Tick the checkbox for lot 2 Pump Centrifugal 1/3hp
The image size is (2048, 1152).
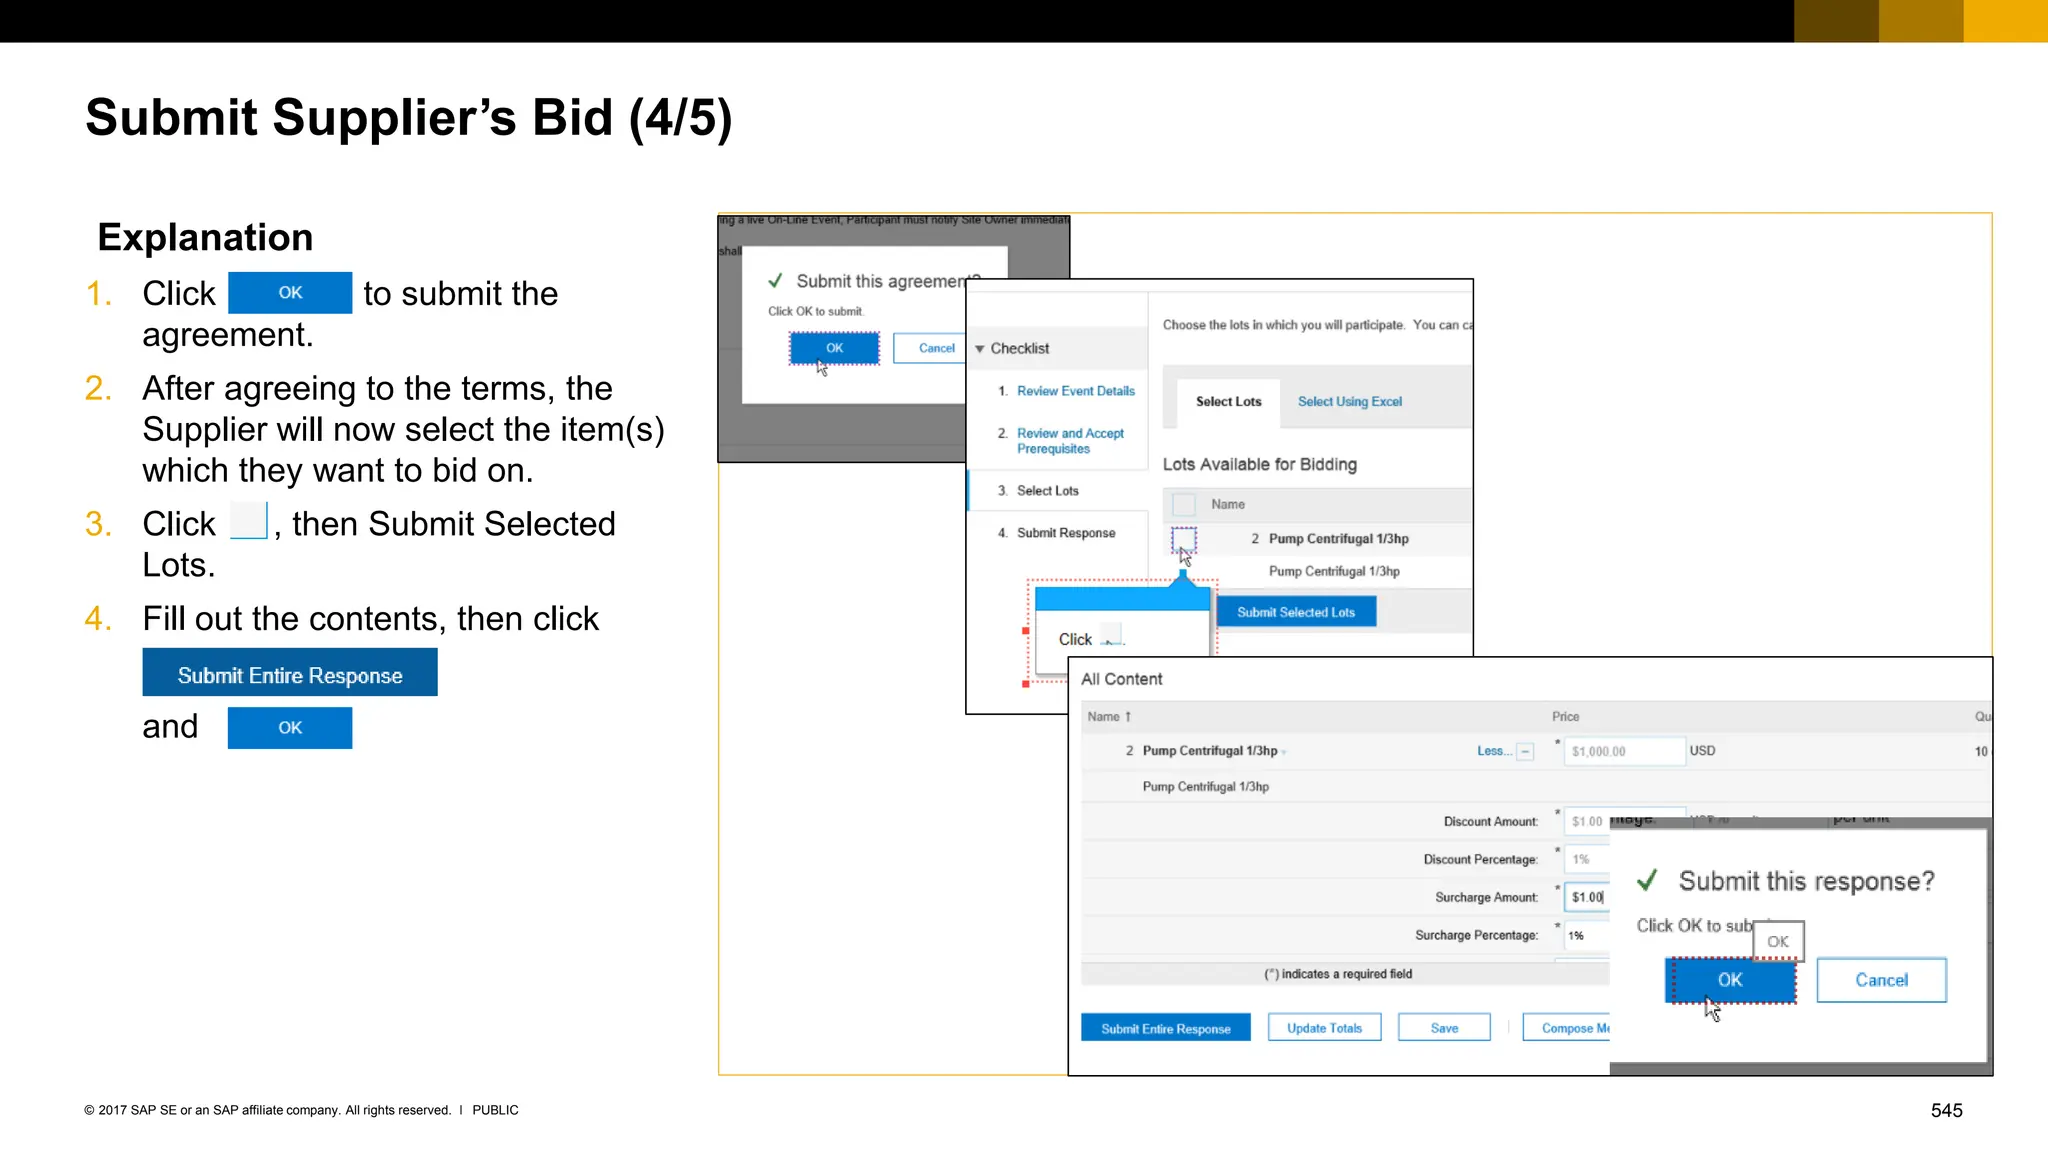(x=1184, y=540)
